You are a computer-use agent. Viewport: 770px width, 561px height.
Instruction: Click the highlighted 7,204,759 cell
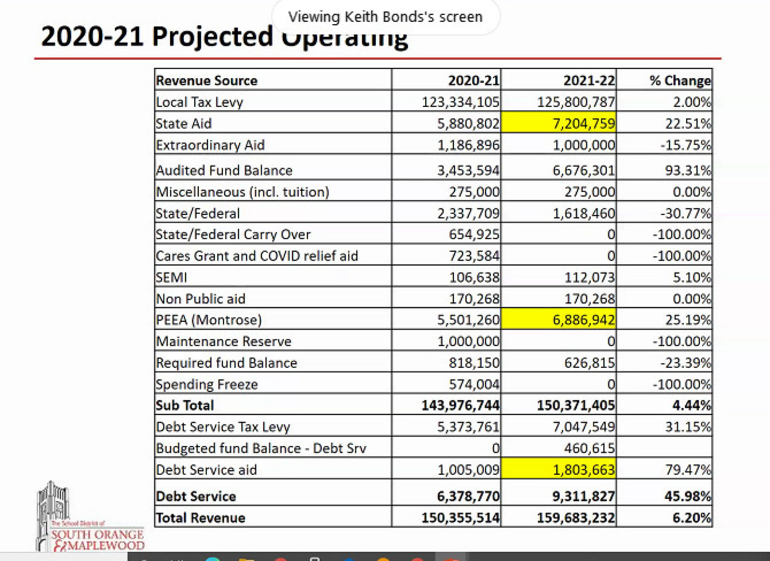point(559,122)
